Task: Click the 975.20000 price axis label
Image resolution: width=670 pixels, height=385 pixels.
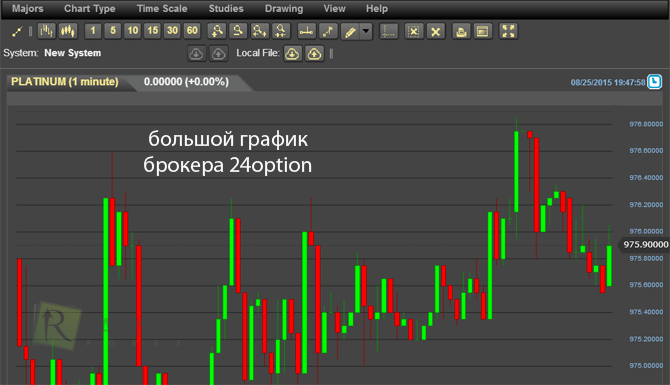Action: tap(646, 339)
